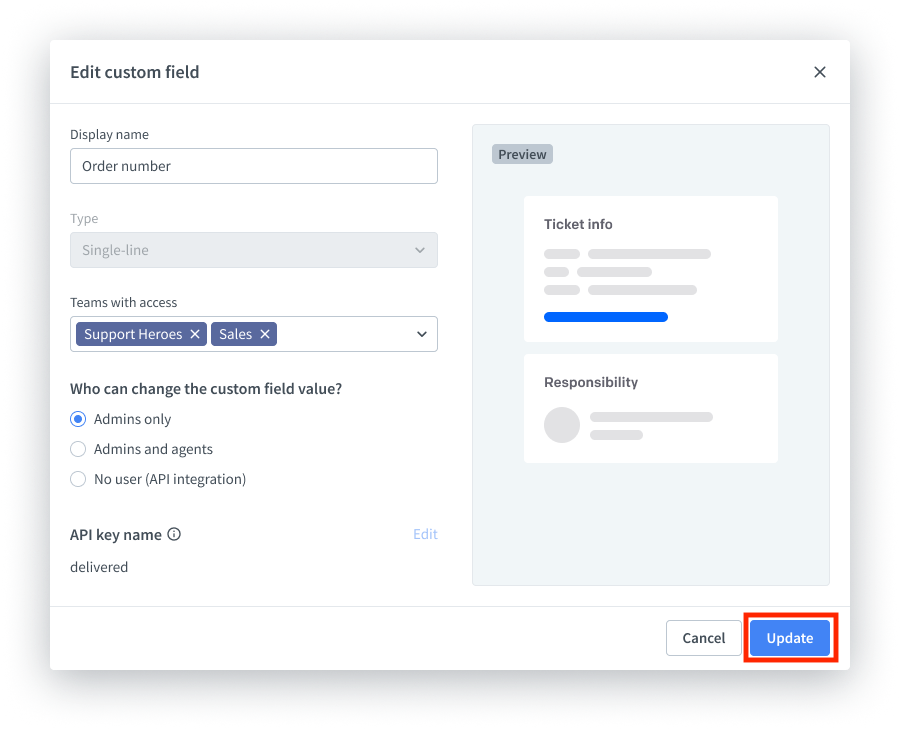The height and width of the screenshot is (730, 900).
Task: Click the Cancel button
Action: click(704, 638)
